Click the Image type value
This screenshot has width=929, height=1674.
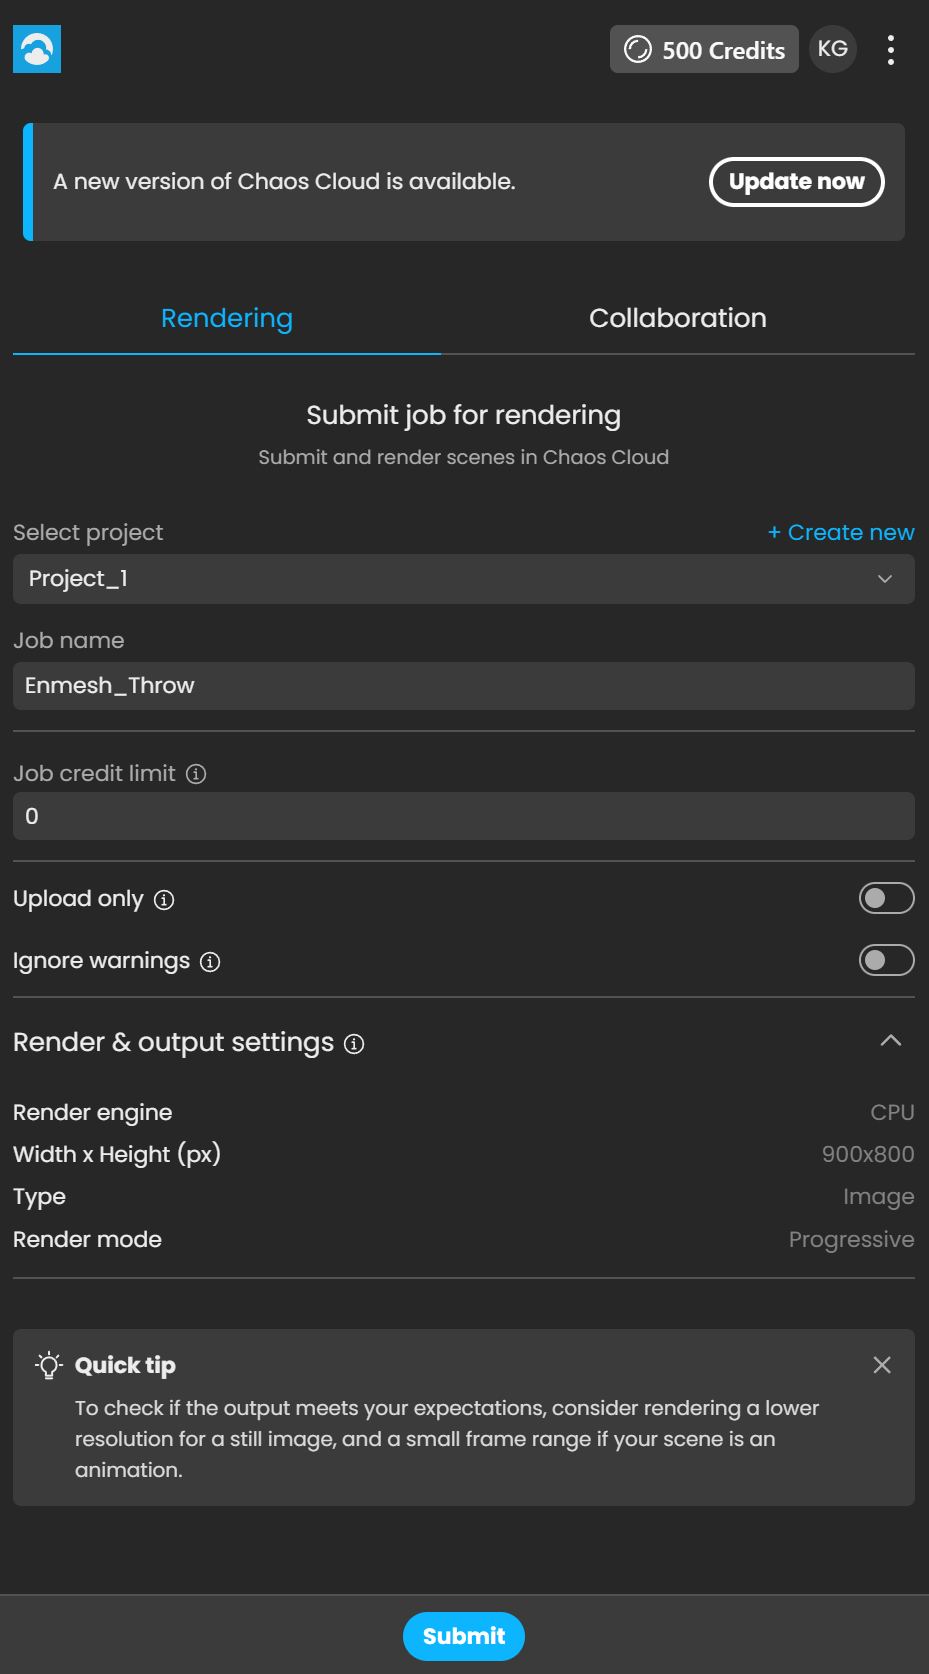[x=878, y=1197]
